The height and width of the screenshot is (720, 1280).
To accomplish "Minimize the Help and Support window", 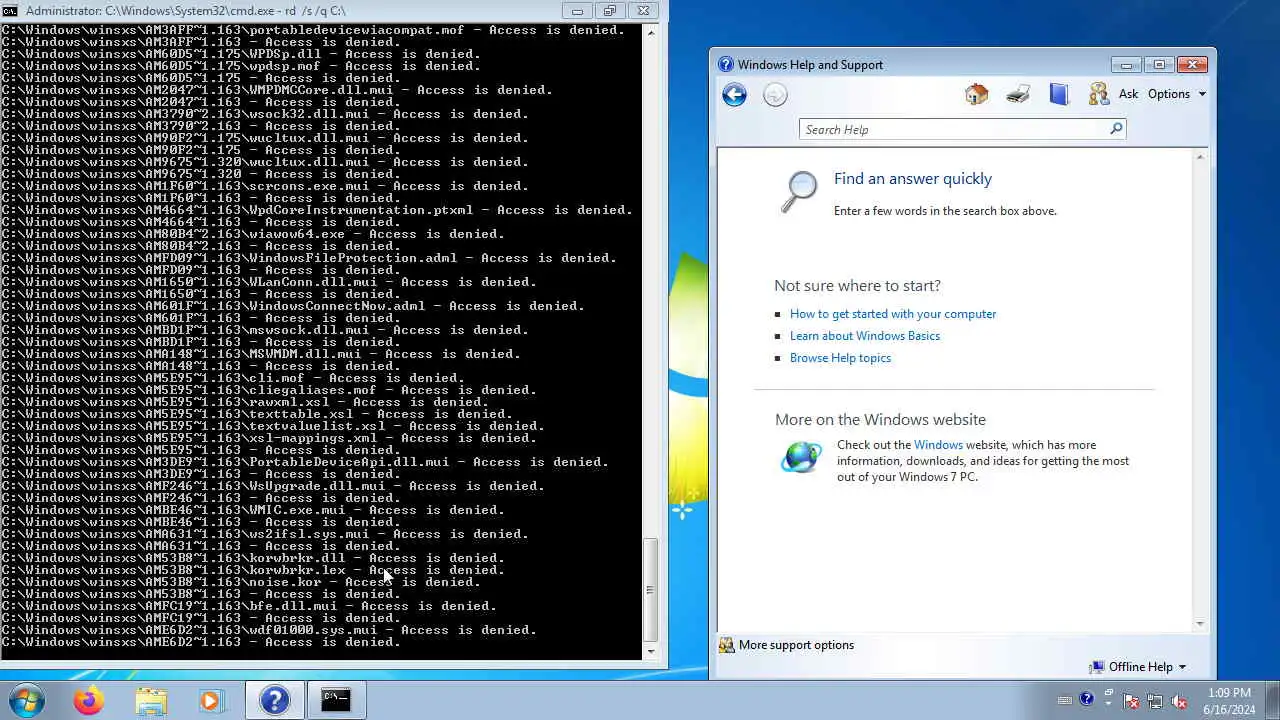I will pos(1127,64).
